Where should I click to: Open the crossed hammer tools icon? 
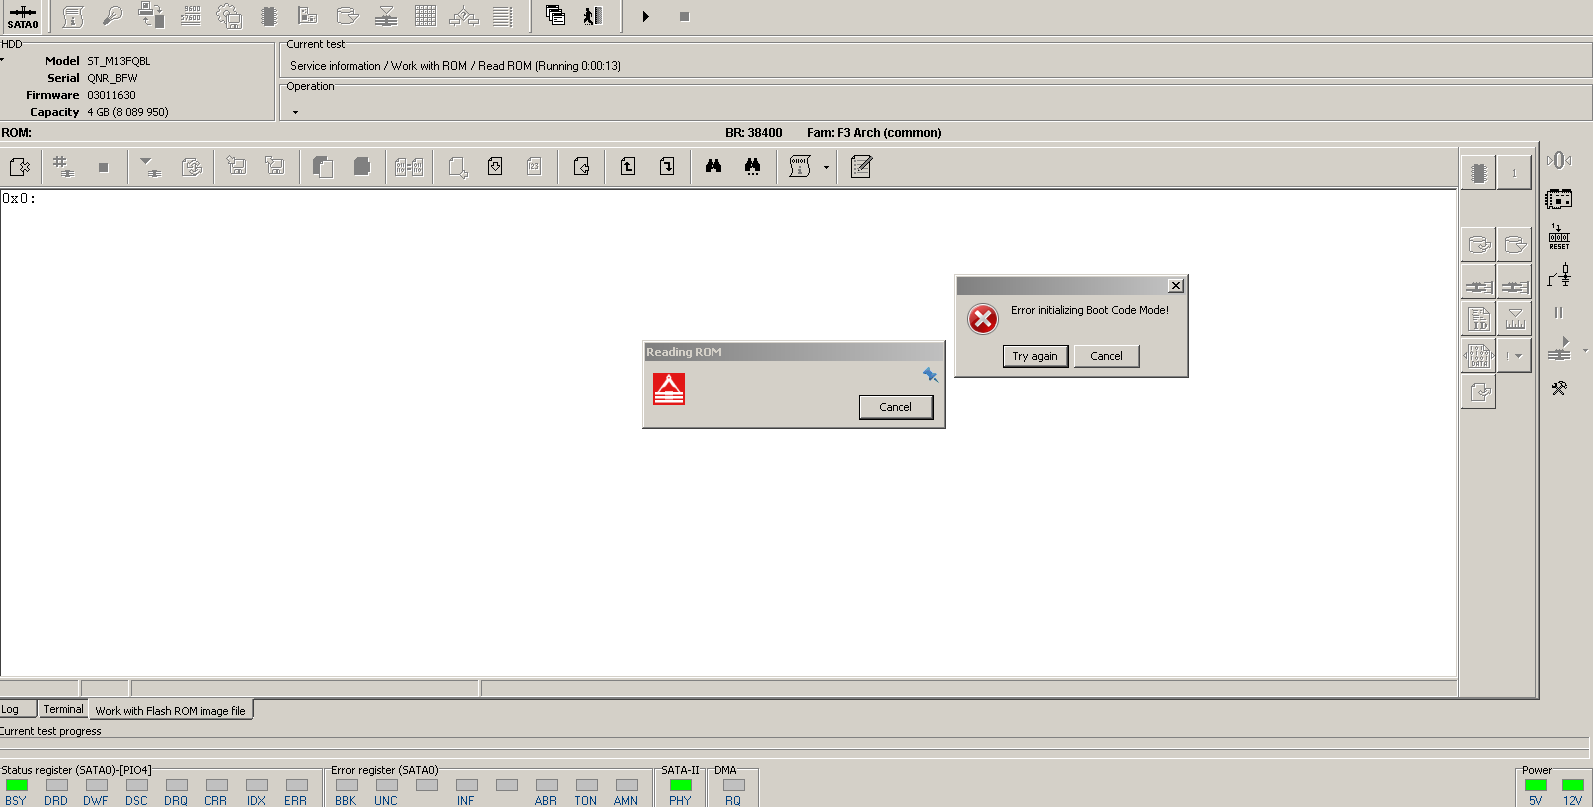pyautogui.click(x=1559, y=388)
